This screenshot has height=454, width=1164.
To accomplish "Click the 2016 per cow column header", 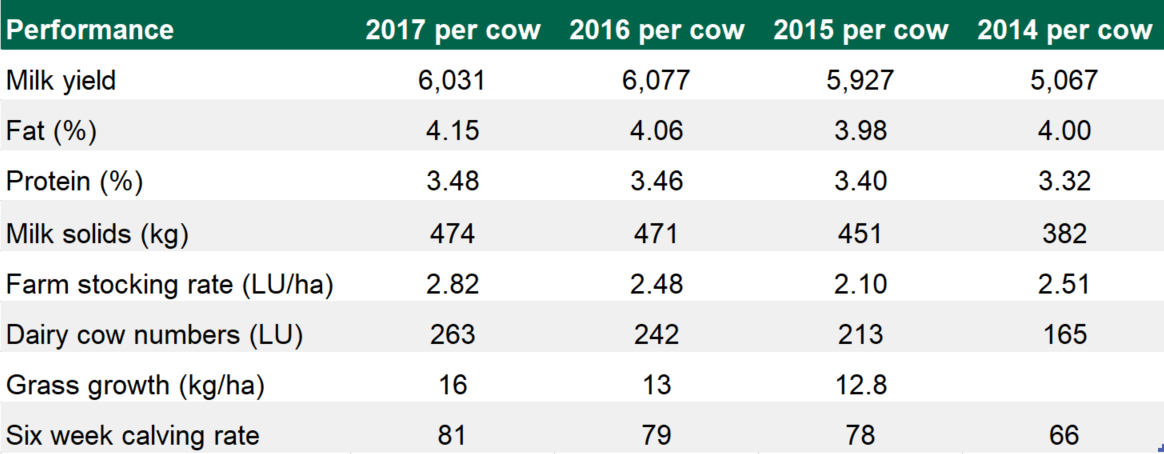I will click(x=657, y=30).
